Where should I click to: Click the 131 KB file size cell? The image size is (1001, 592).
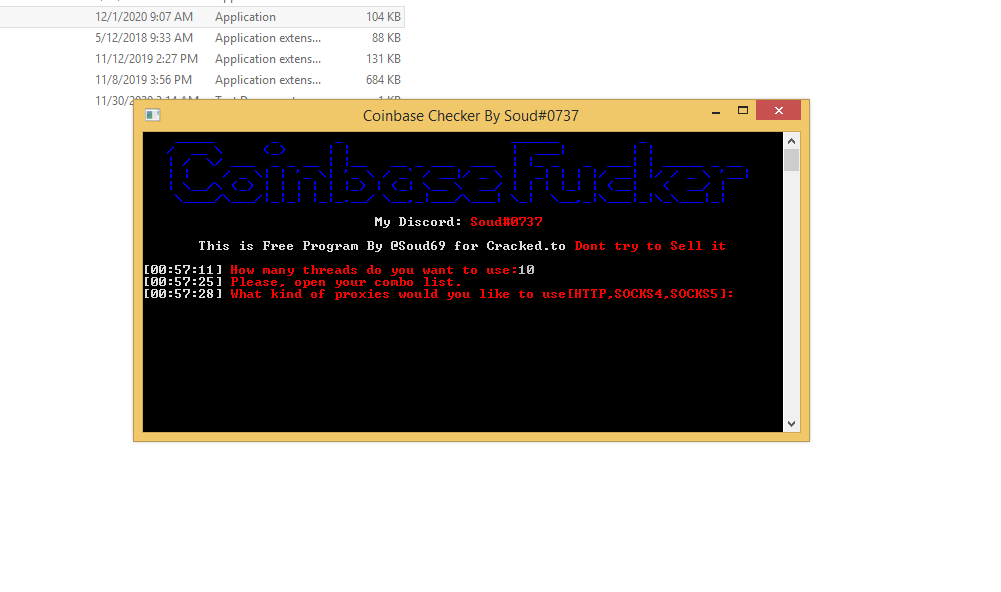click(x=383, y=59)
